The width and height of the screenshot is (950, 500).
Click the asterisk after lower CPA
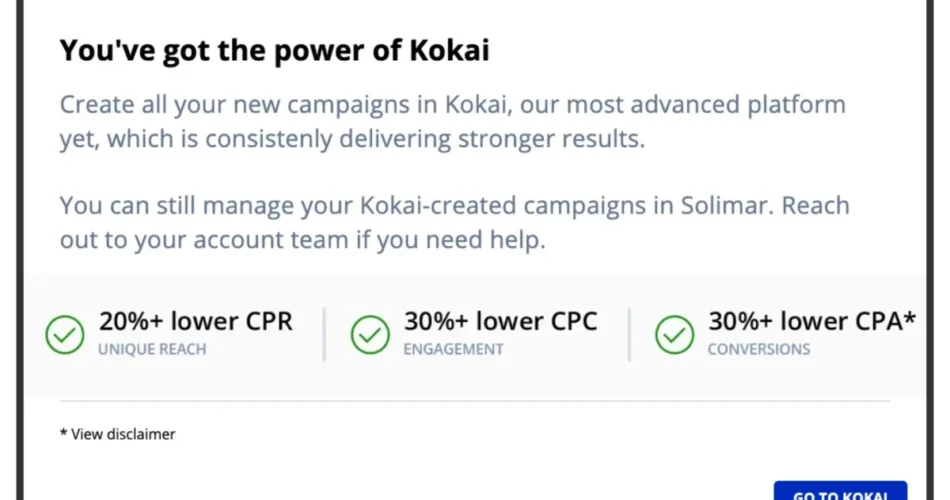[909, 318]
